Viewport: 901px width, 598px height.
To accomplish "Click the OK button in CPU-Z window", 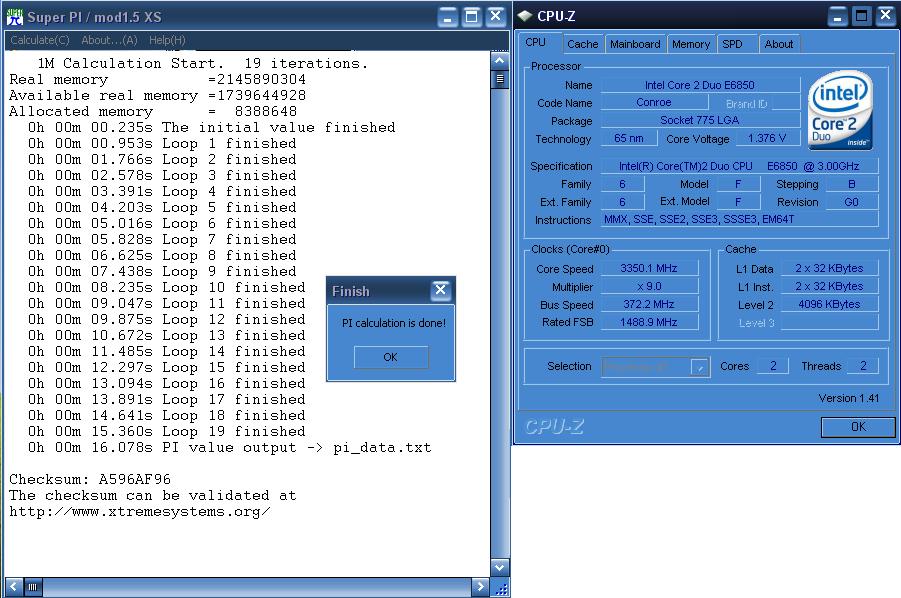I will [858, 427].
